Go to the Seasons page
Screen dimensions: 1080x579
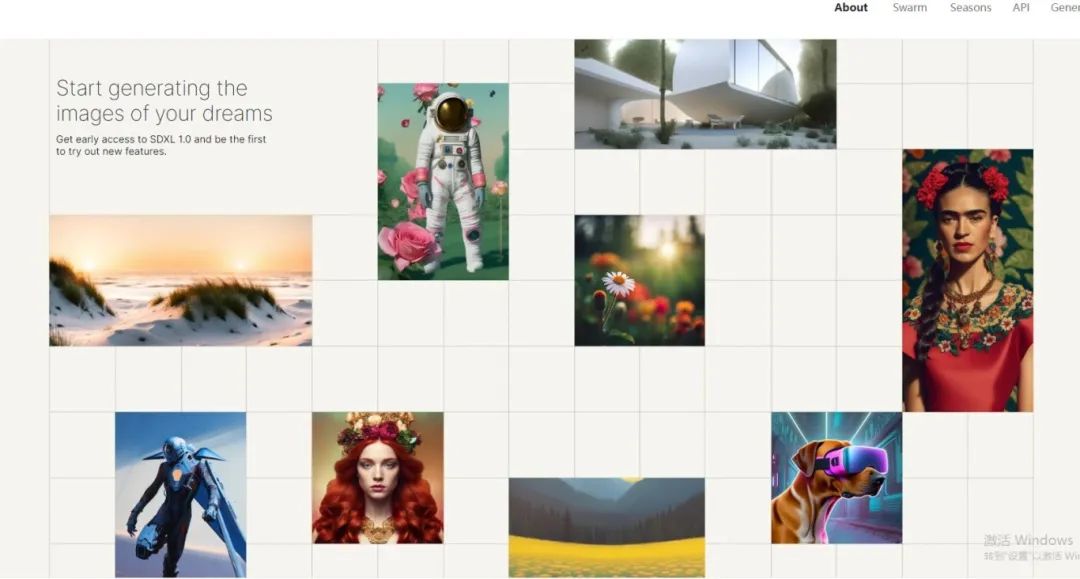point(970,8)
